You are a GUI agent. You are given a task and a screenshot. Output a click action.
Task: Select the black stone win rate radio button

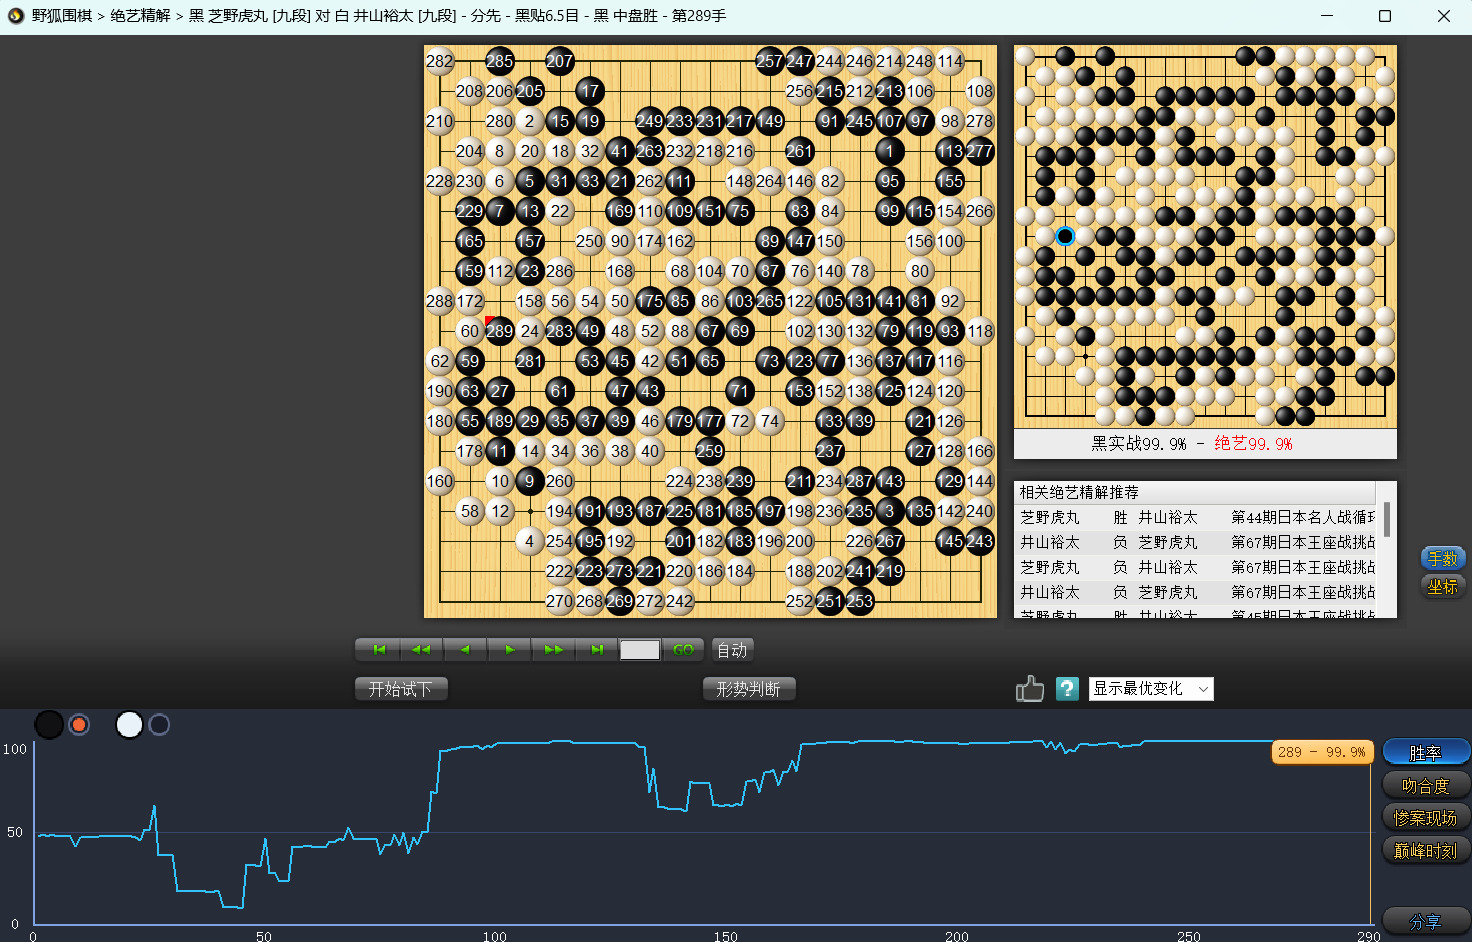pos(79,725)
